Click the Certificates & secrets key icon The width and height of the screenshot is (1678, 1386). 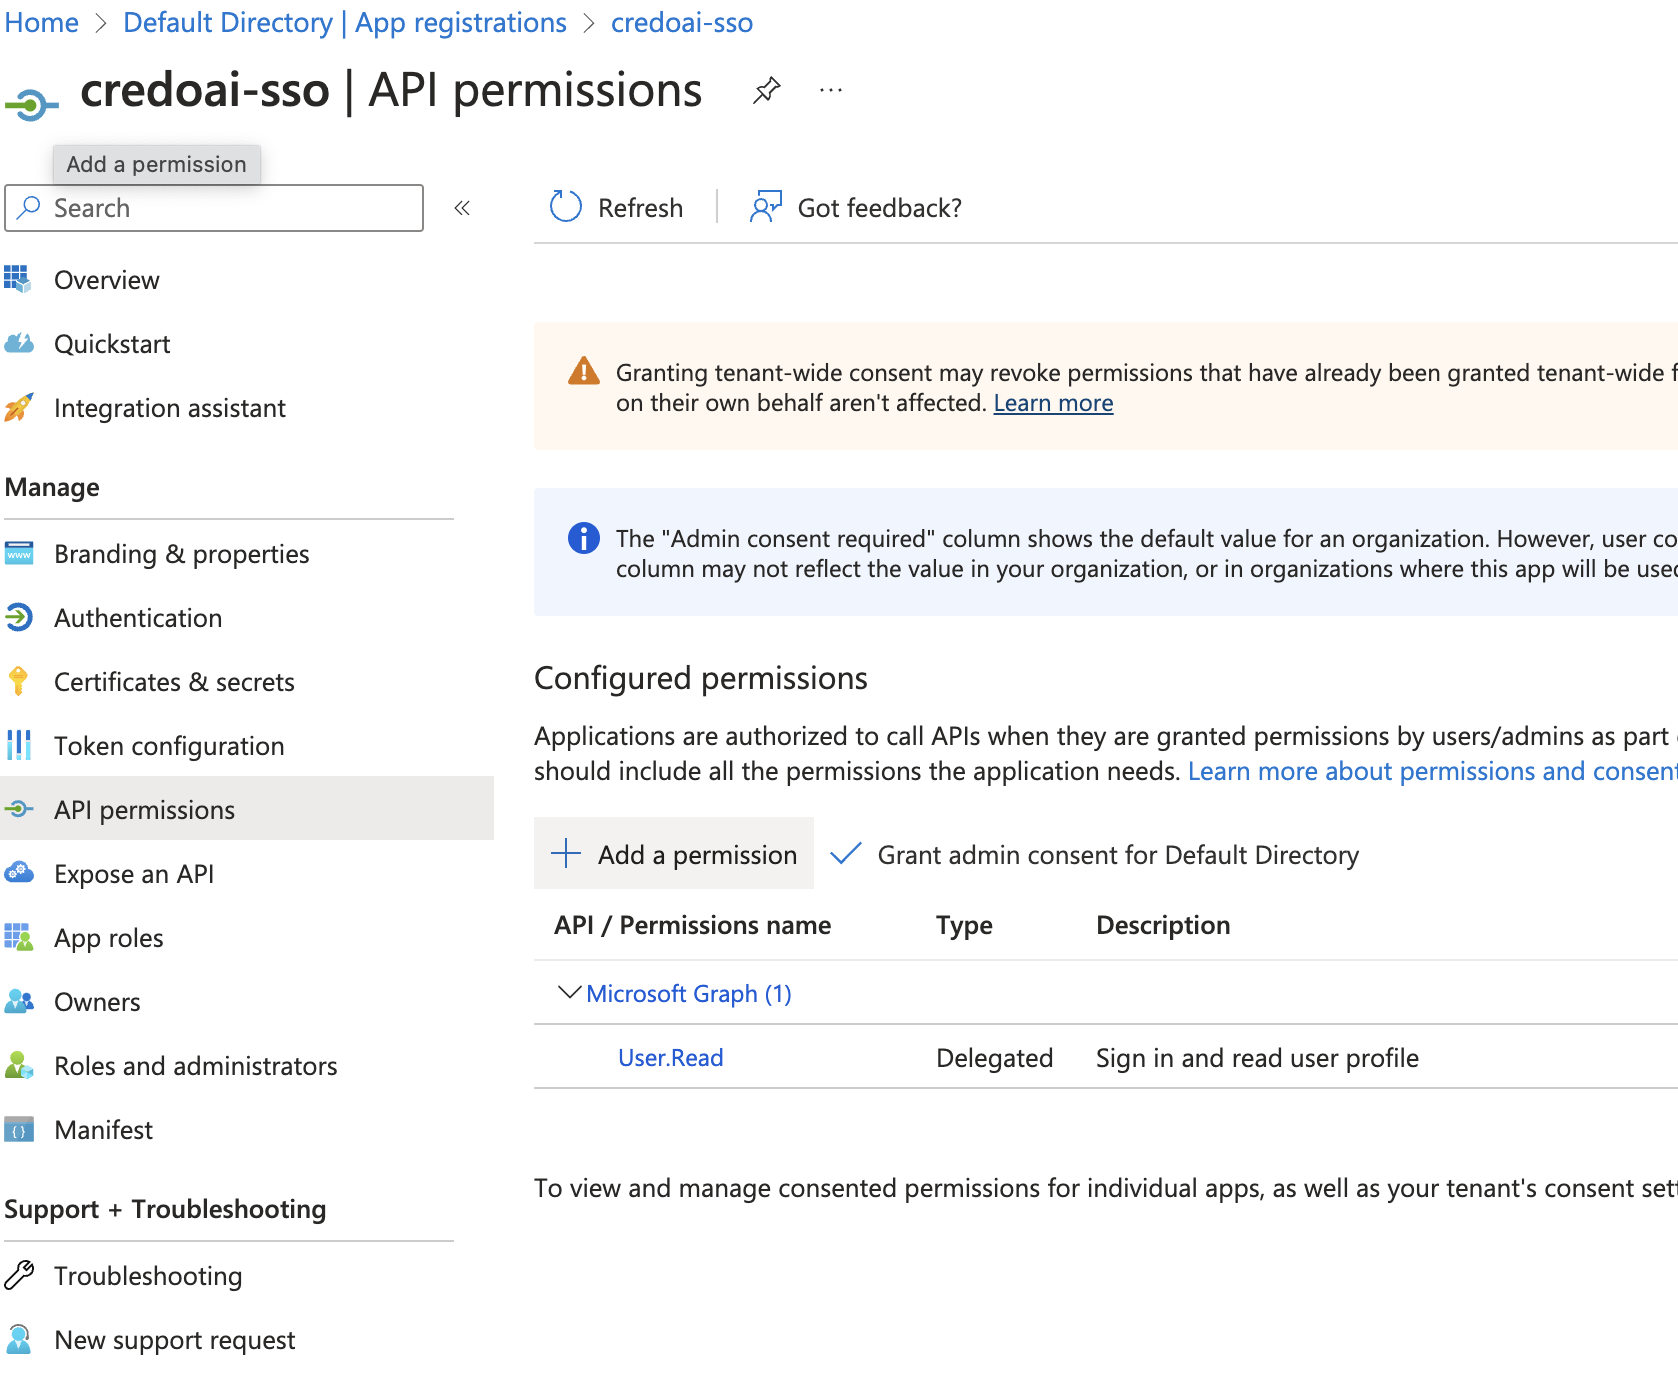[x=18, y=681]
